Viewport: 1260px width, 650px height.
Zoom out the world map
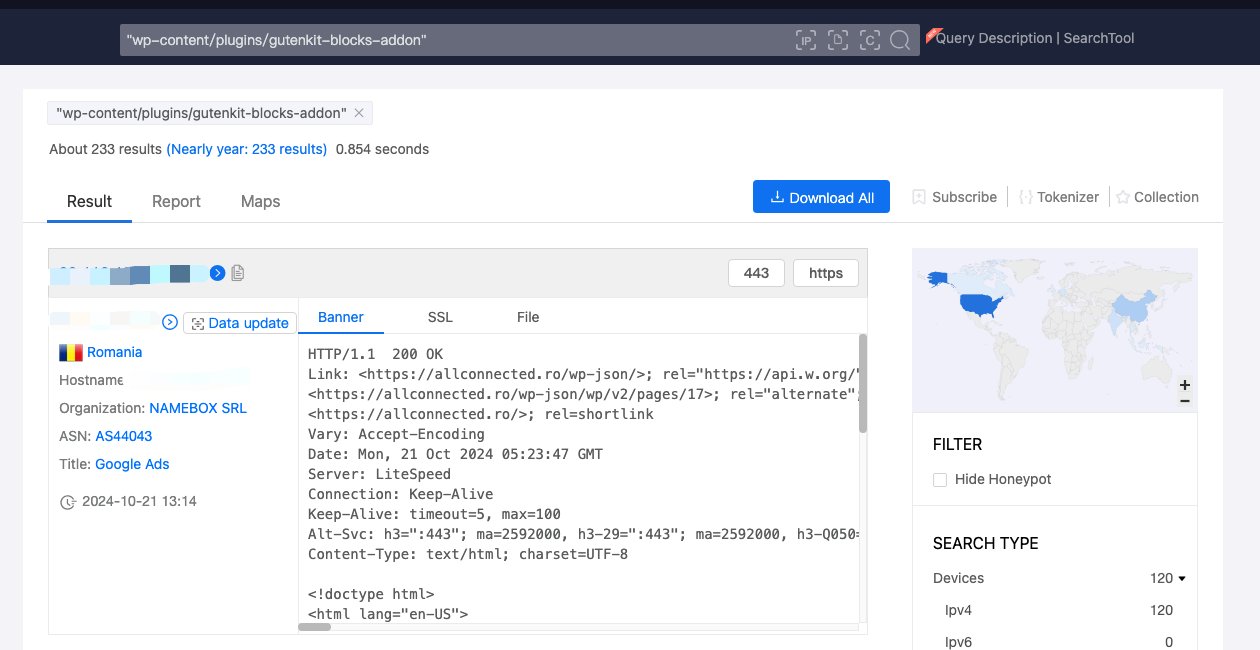point(1185,400)
